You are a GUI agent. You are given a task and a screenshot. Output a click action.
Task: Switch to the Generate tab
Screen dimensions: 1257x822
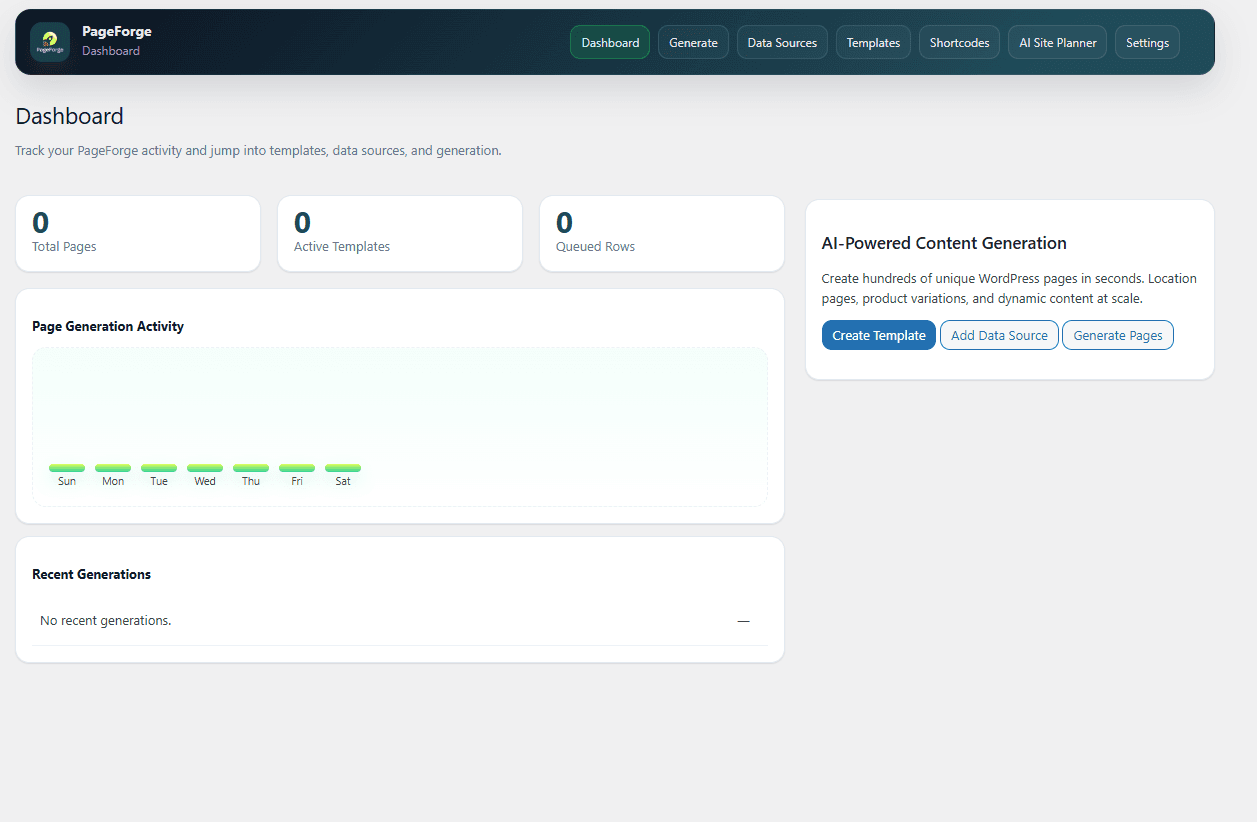693,42
